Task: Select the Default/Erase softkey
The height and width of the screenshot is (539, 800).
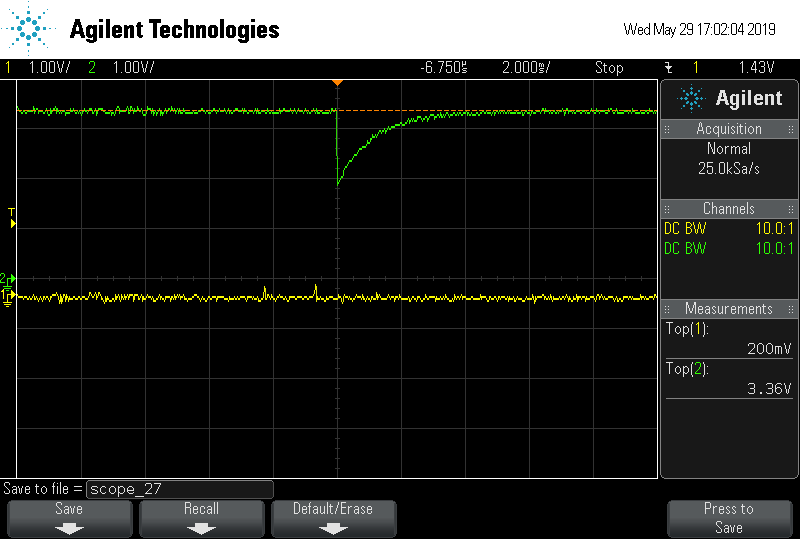Action: tap(333, 519)
